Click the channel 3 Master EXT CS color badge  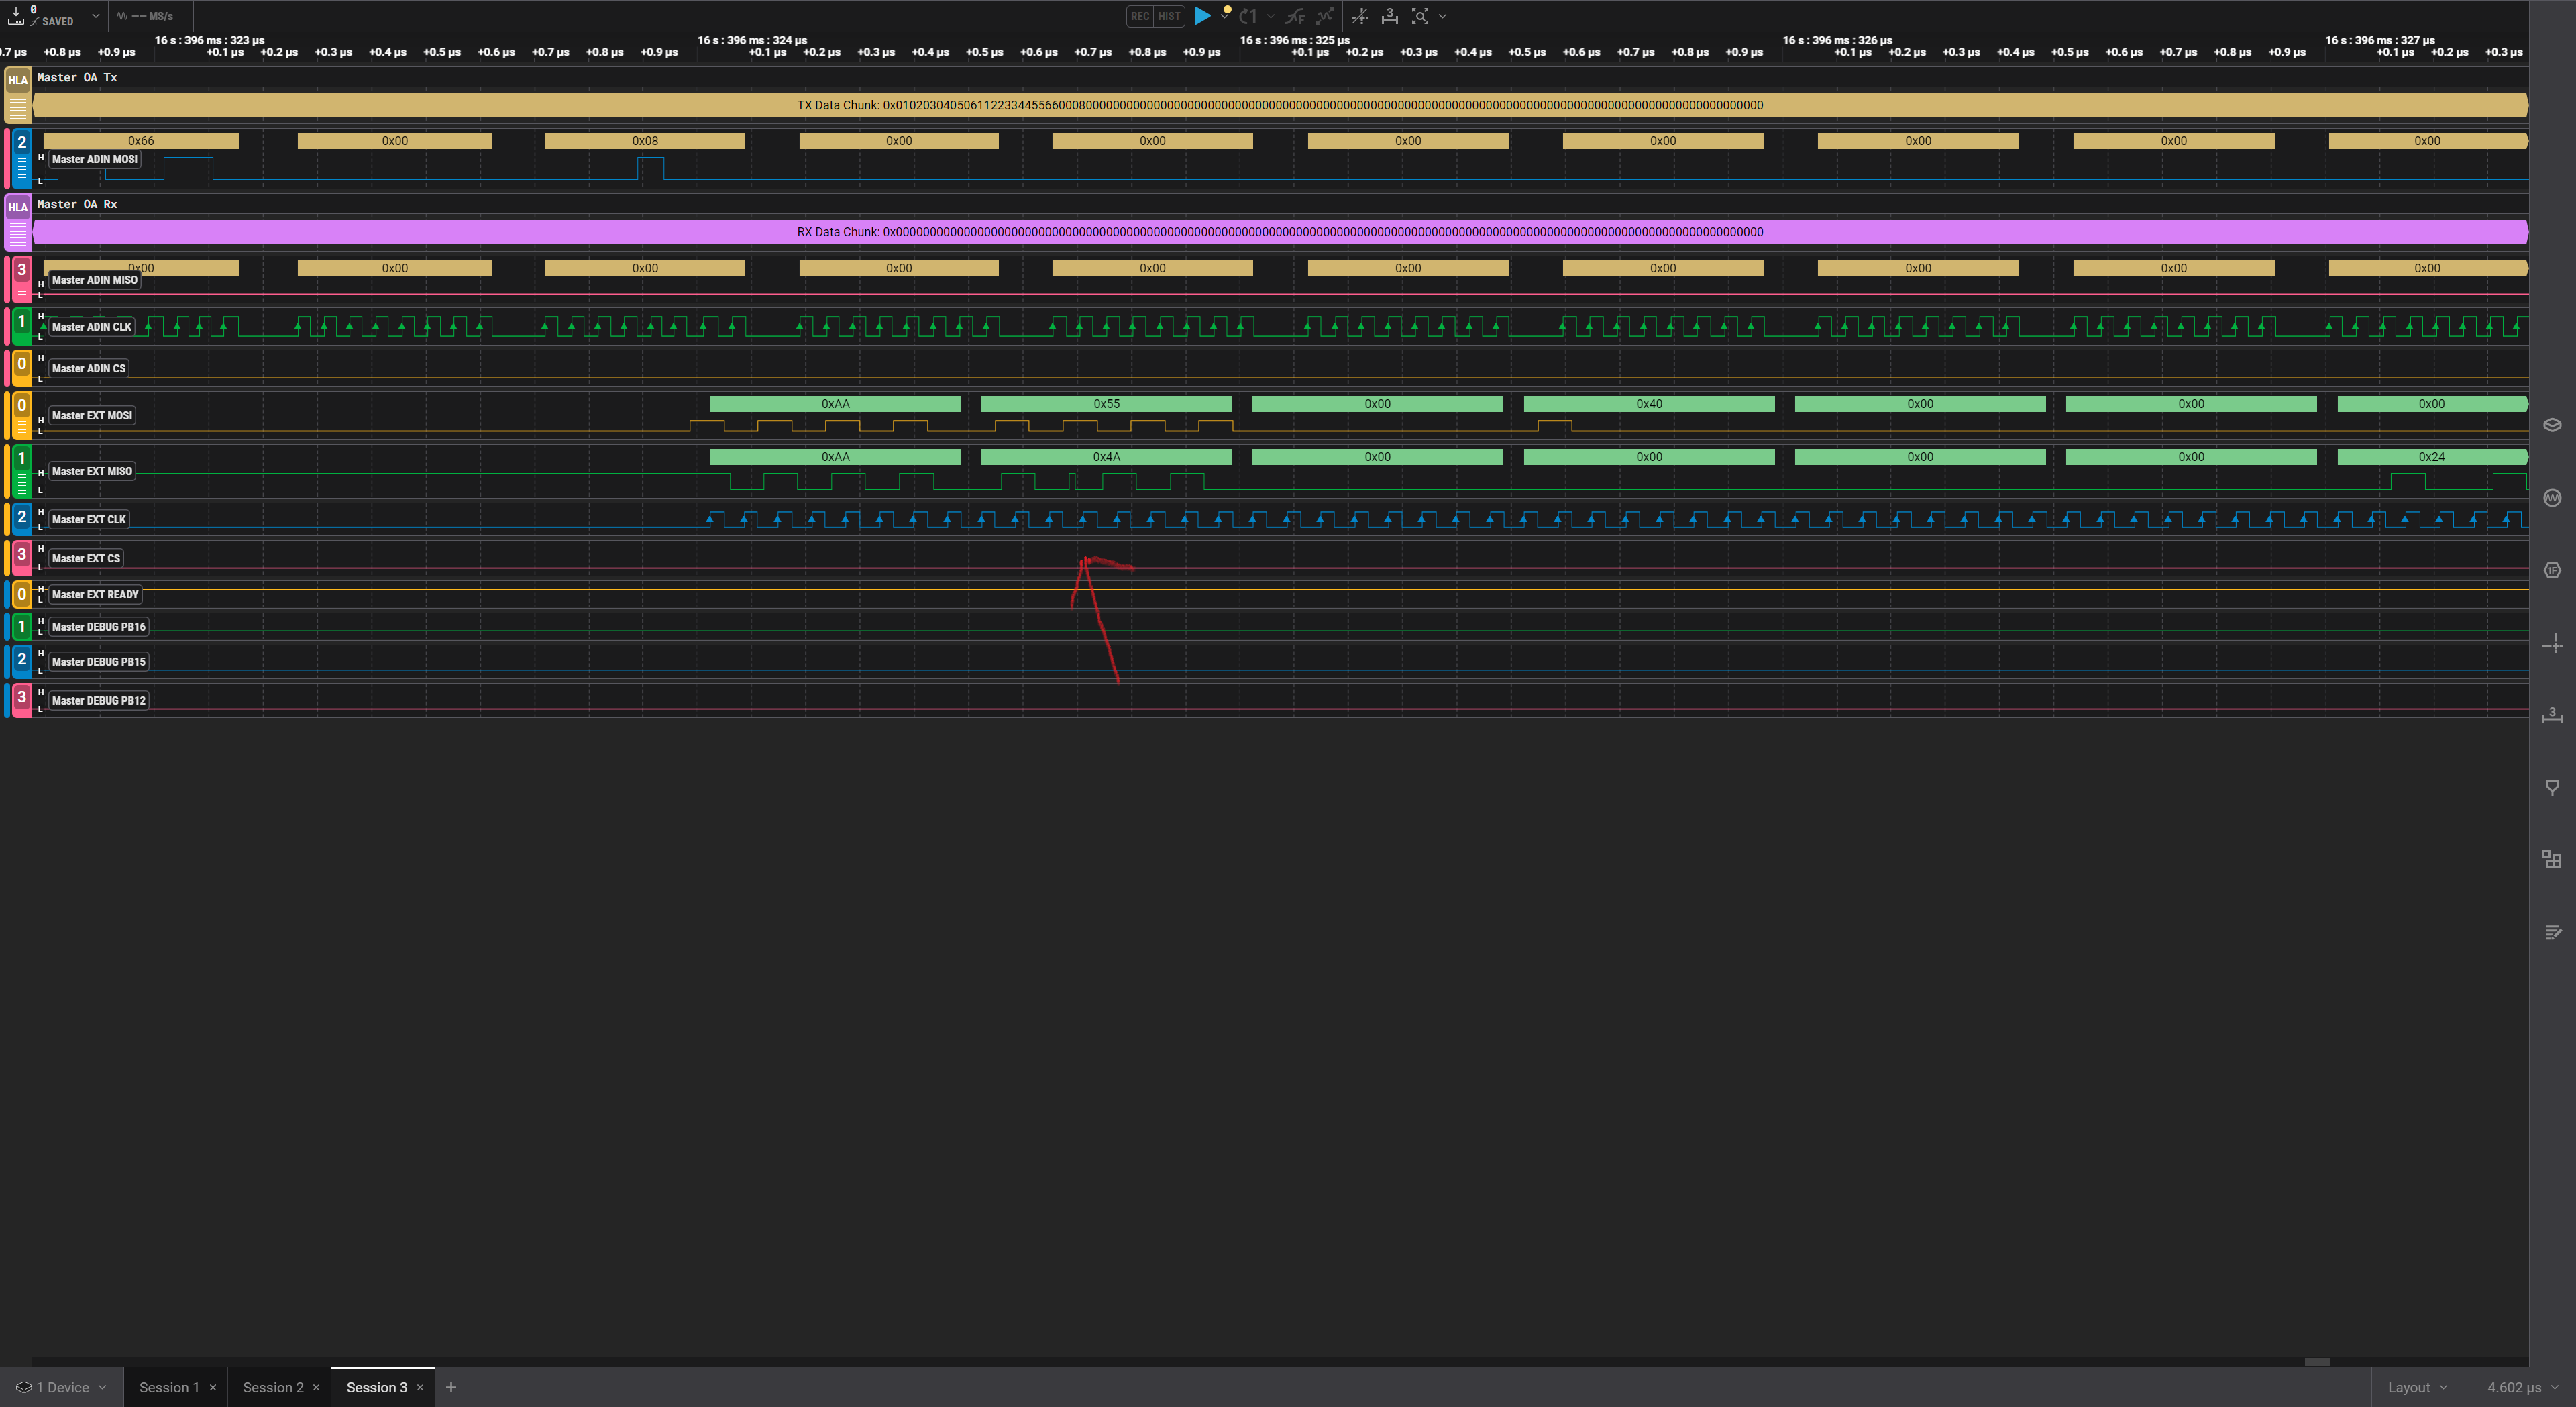21,555
